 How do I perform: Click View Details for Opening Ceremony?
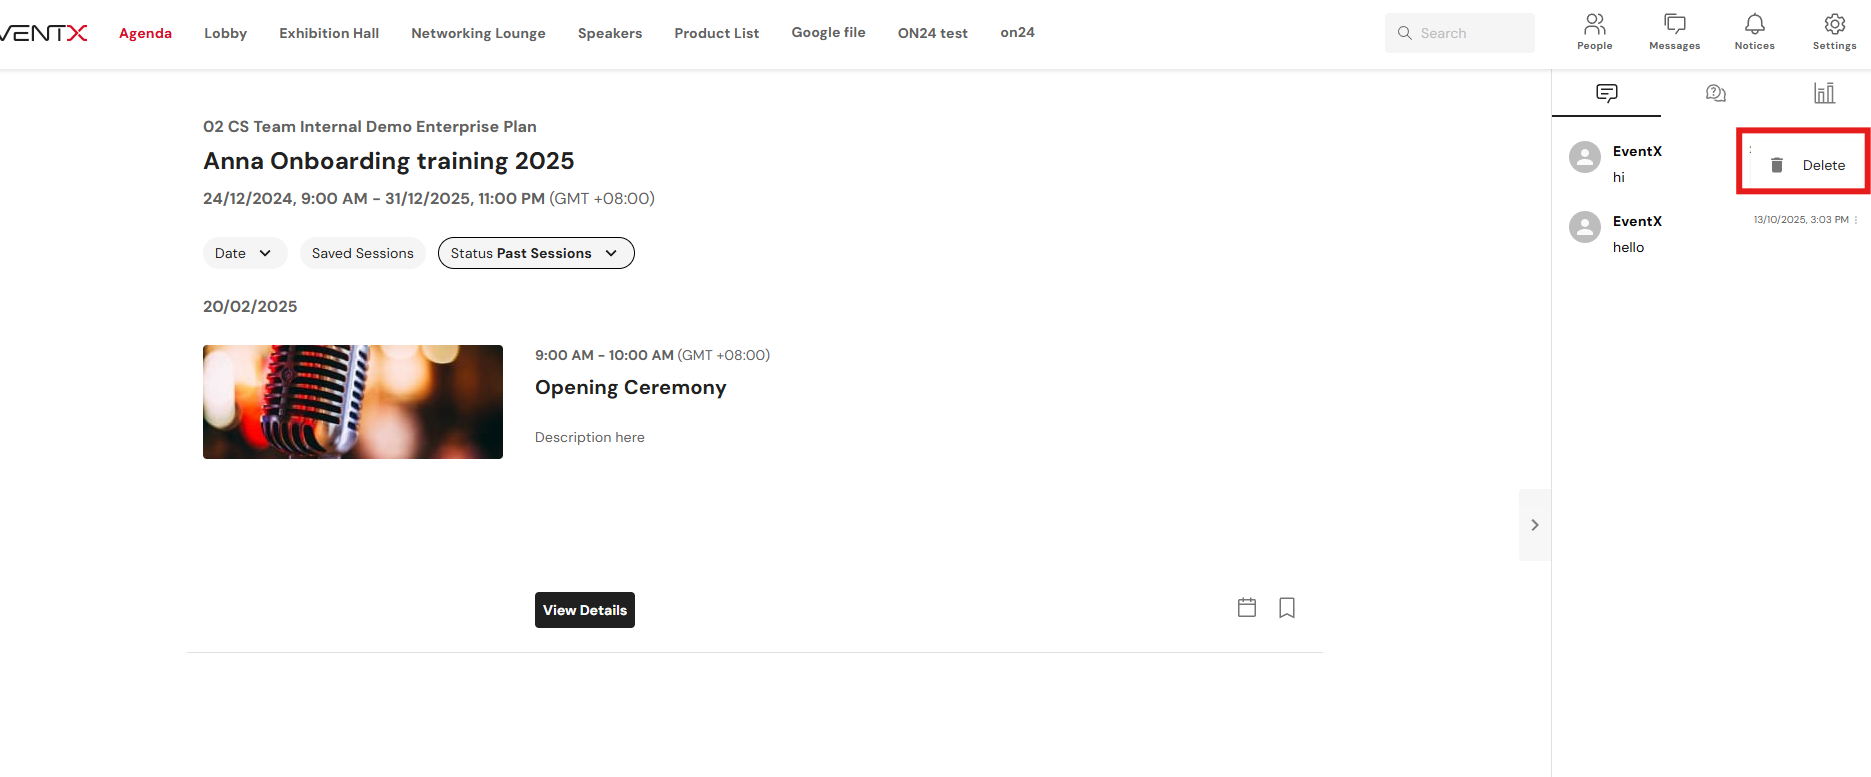584,610
